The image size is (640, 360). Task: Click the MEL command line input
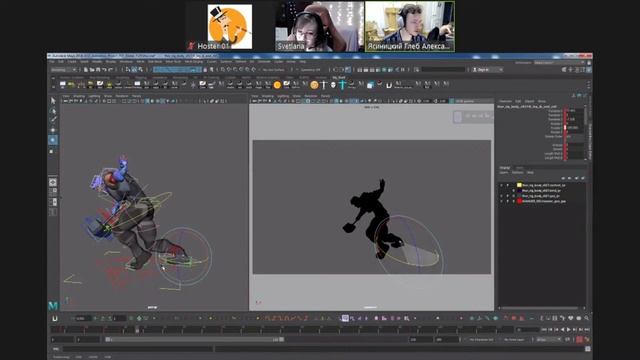pyautogui.click(x=137, y=349)
